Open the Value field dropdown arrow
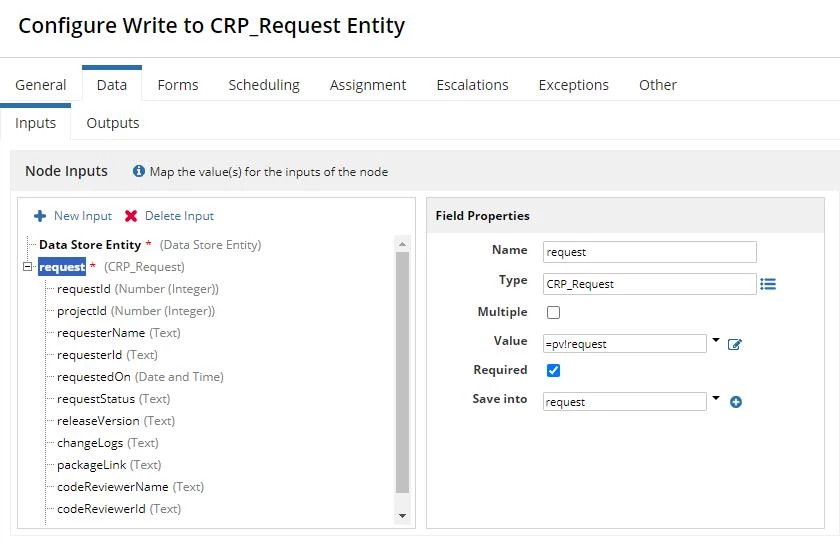This screenshot has width=840, height=548. [x=716, y=340]
